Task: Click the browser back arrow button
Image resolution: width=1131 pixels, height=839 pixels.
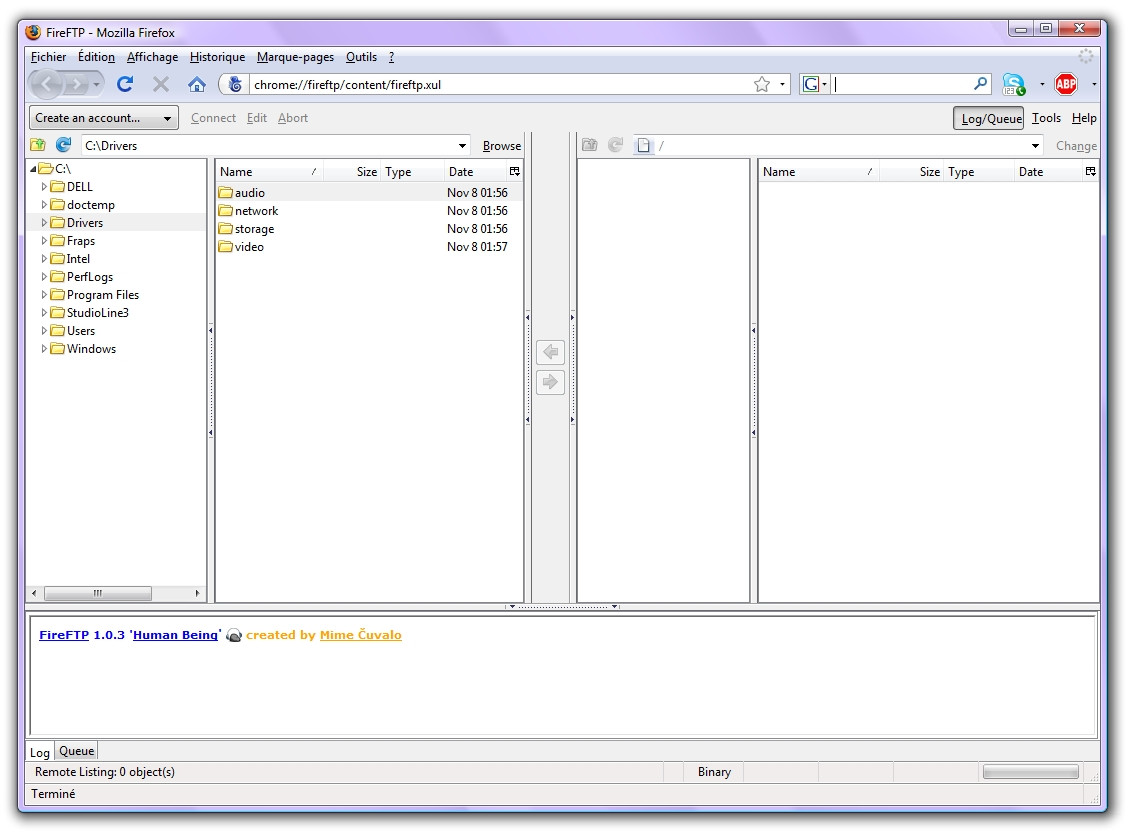Action: (47, 84)
